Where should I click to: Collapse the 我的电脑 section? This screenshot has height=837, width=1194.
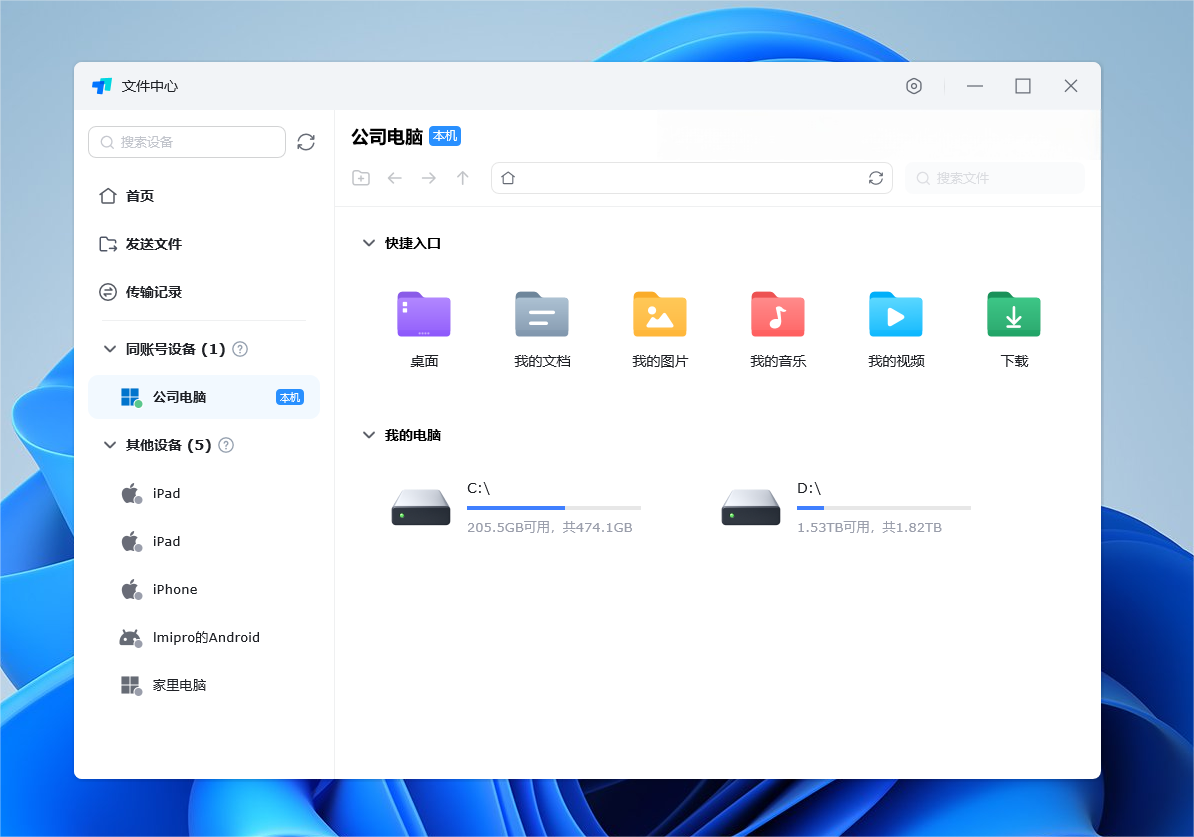369,436
